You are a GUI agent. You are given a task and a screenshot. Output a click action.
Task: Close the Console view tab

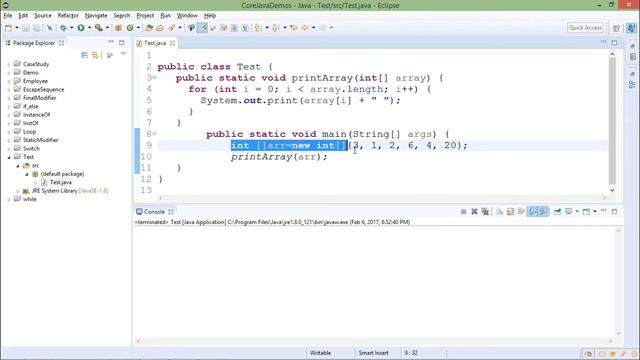[171, 212]
